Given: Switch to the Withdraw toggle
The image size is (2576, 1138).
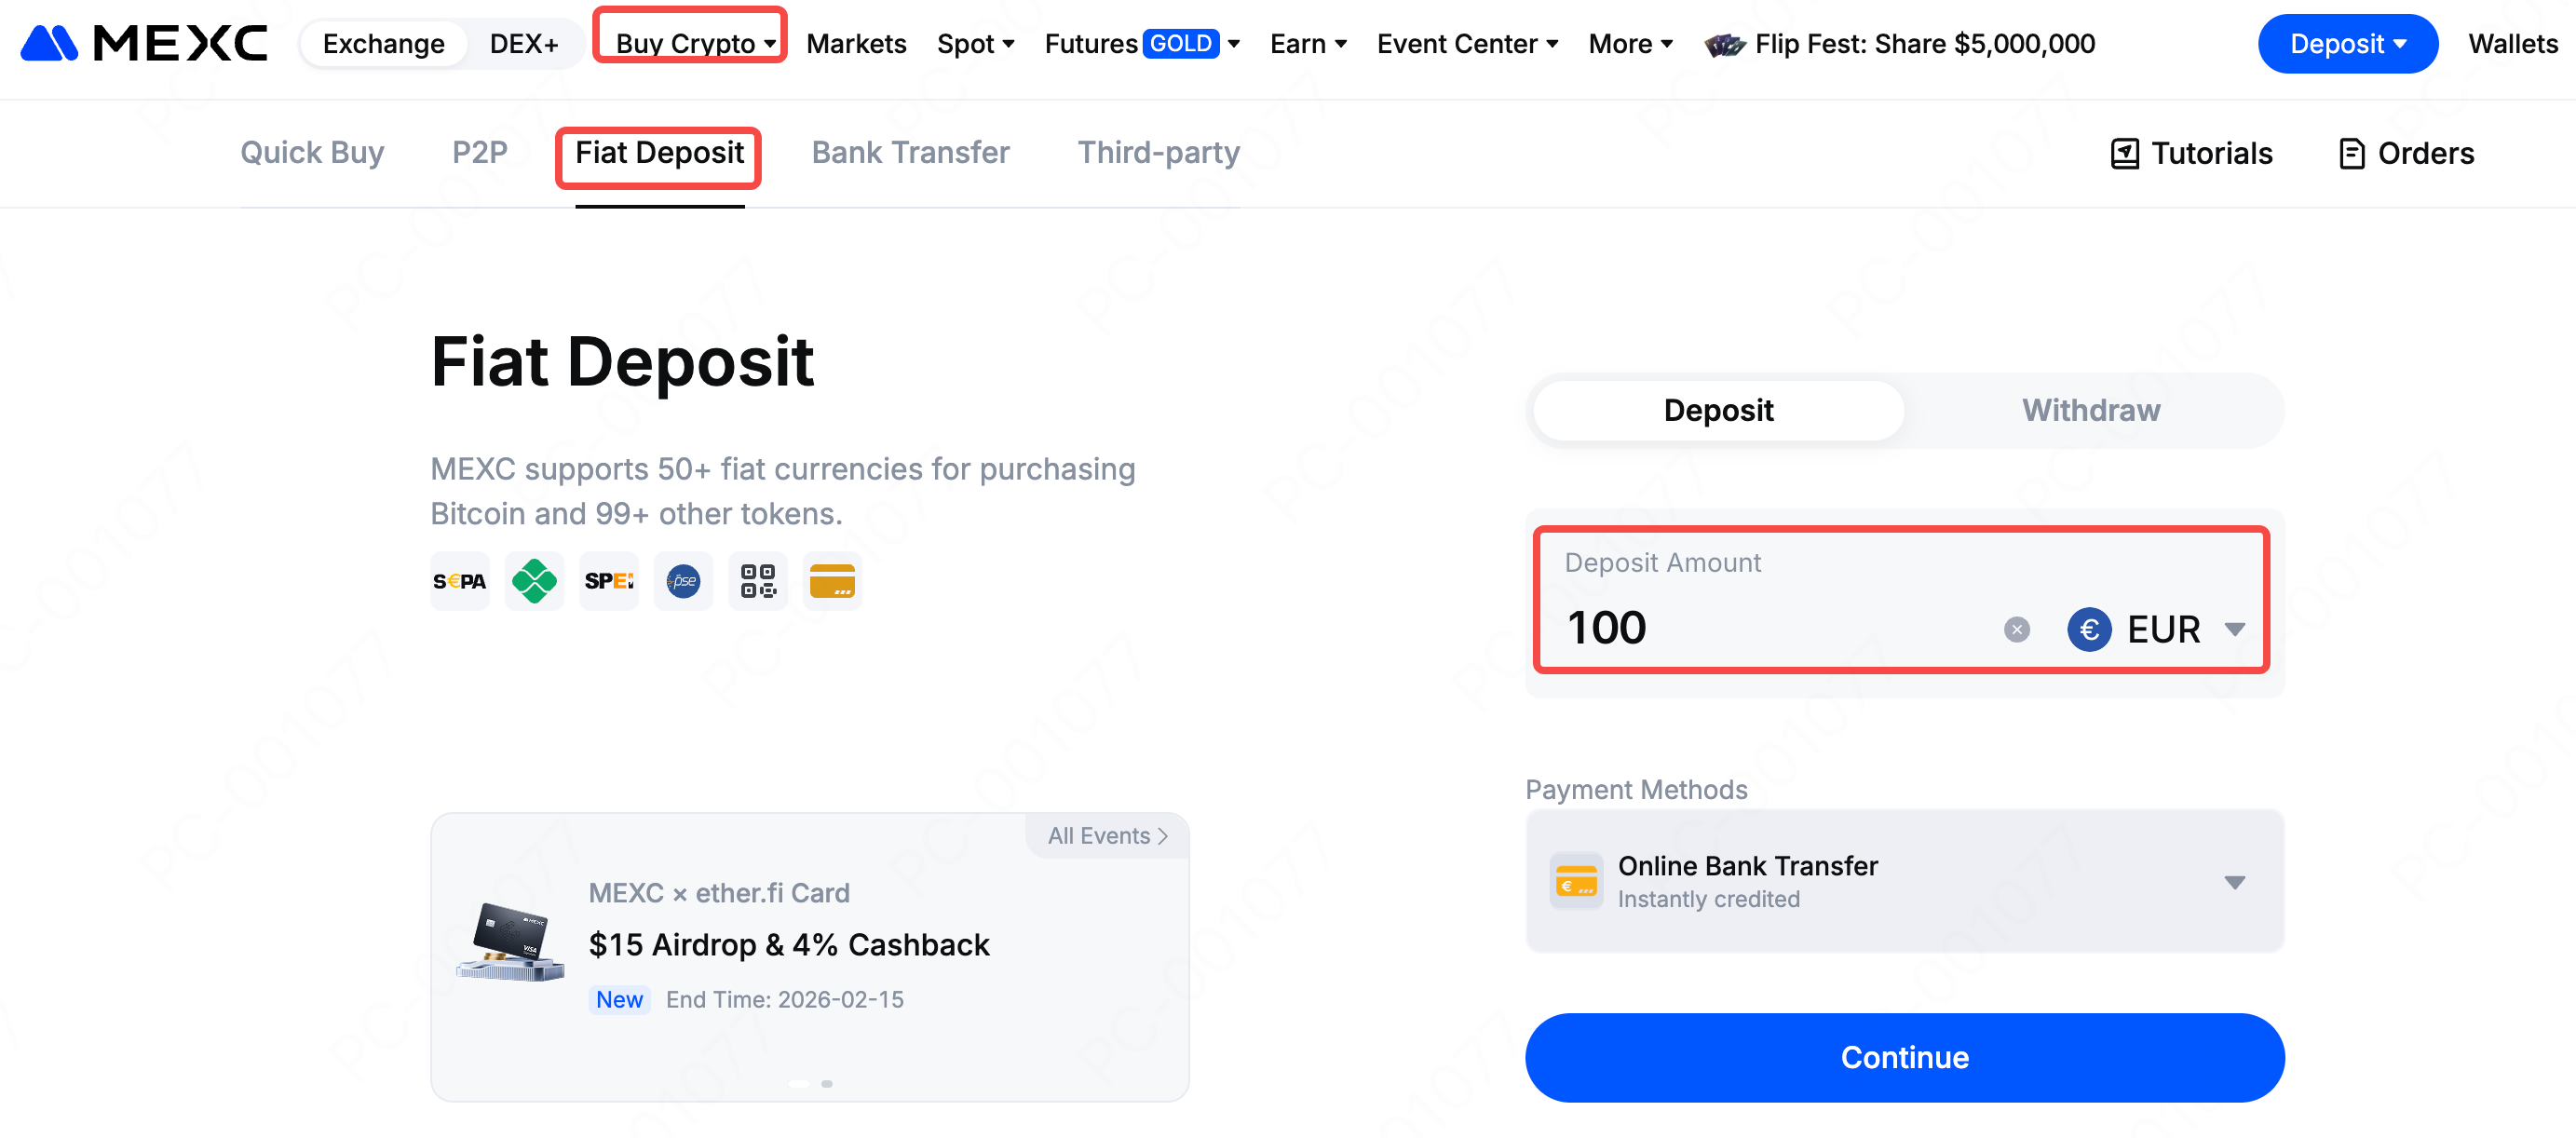Looking at the screenshot, I should tap(2090, 410).
